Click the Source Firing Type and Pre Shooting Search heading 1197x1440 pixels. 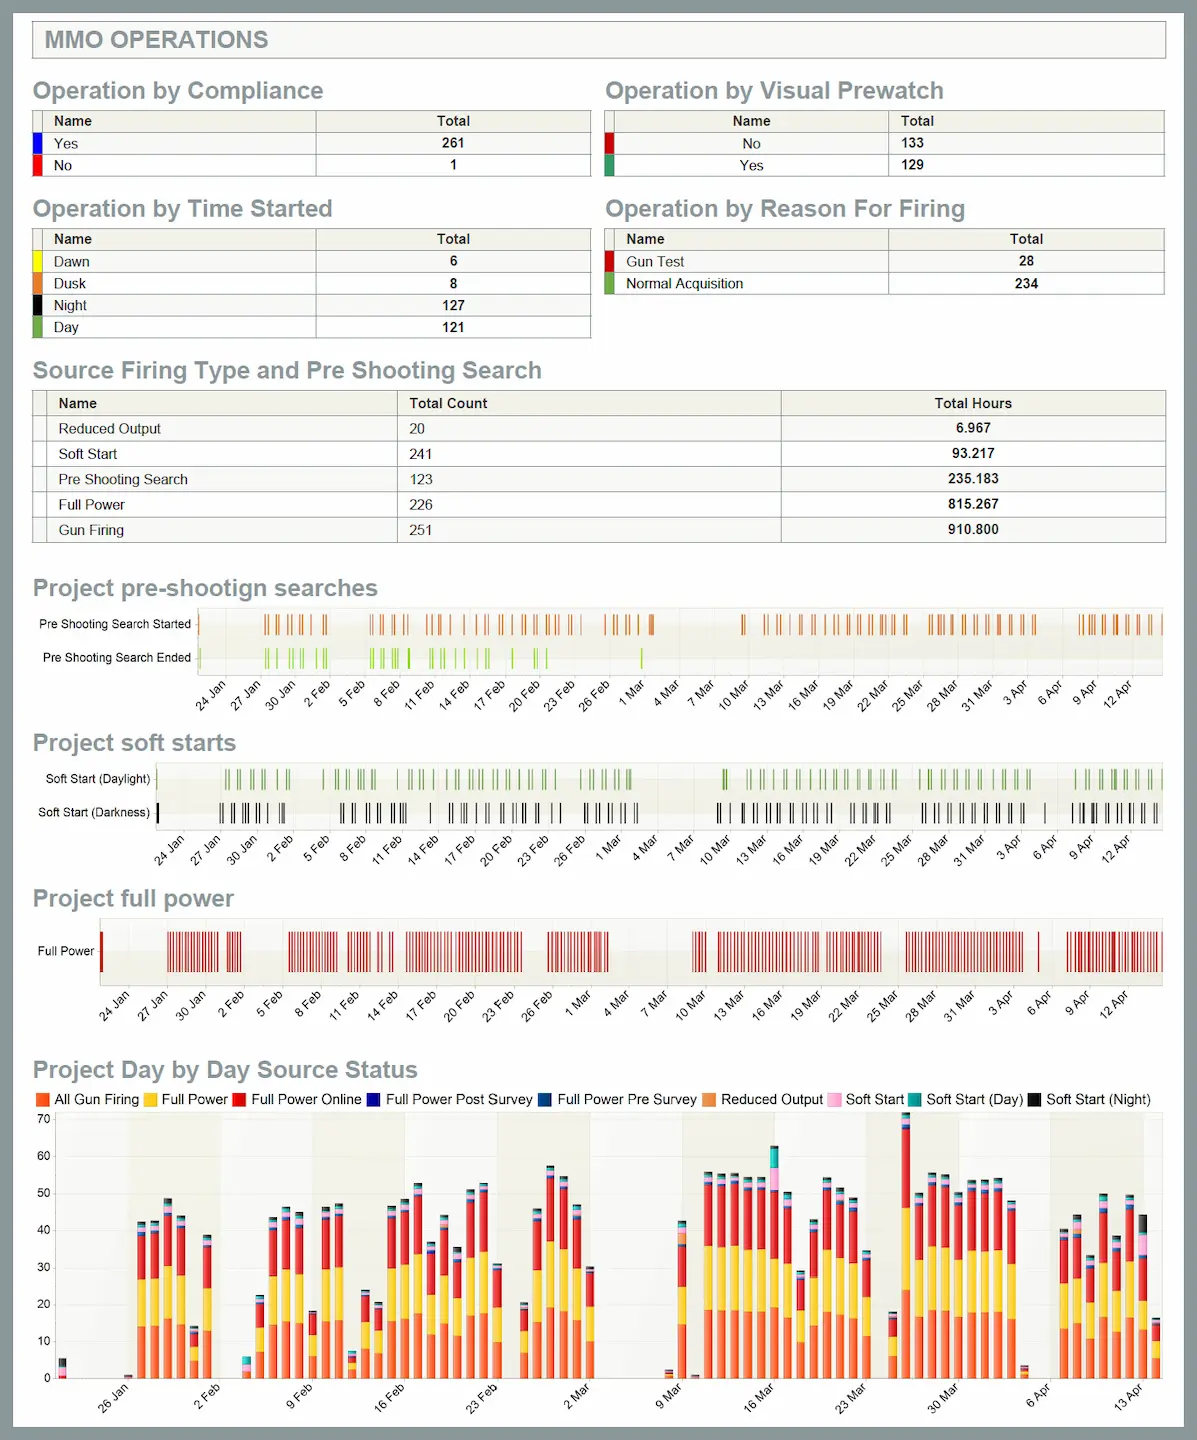287,371
